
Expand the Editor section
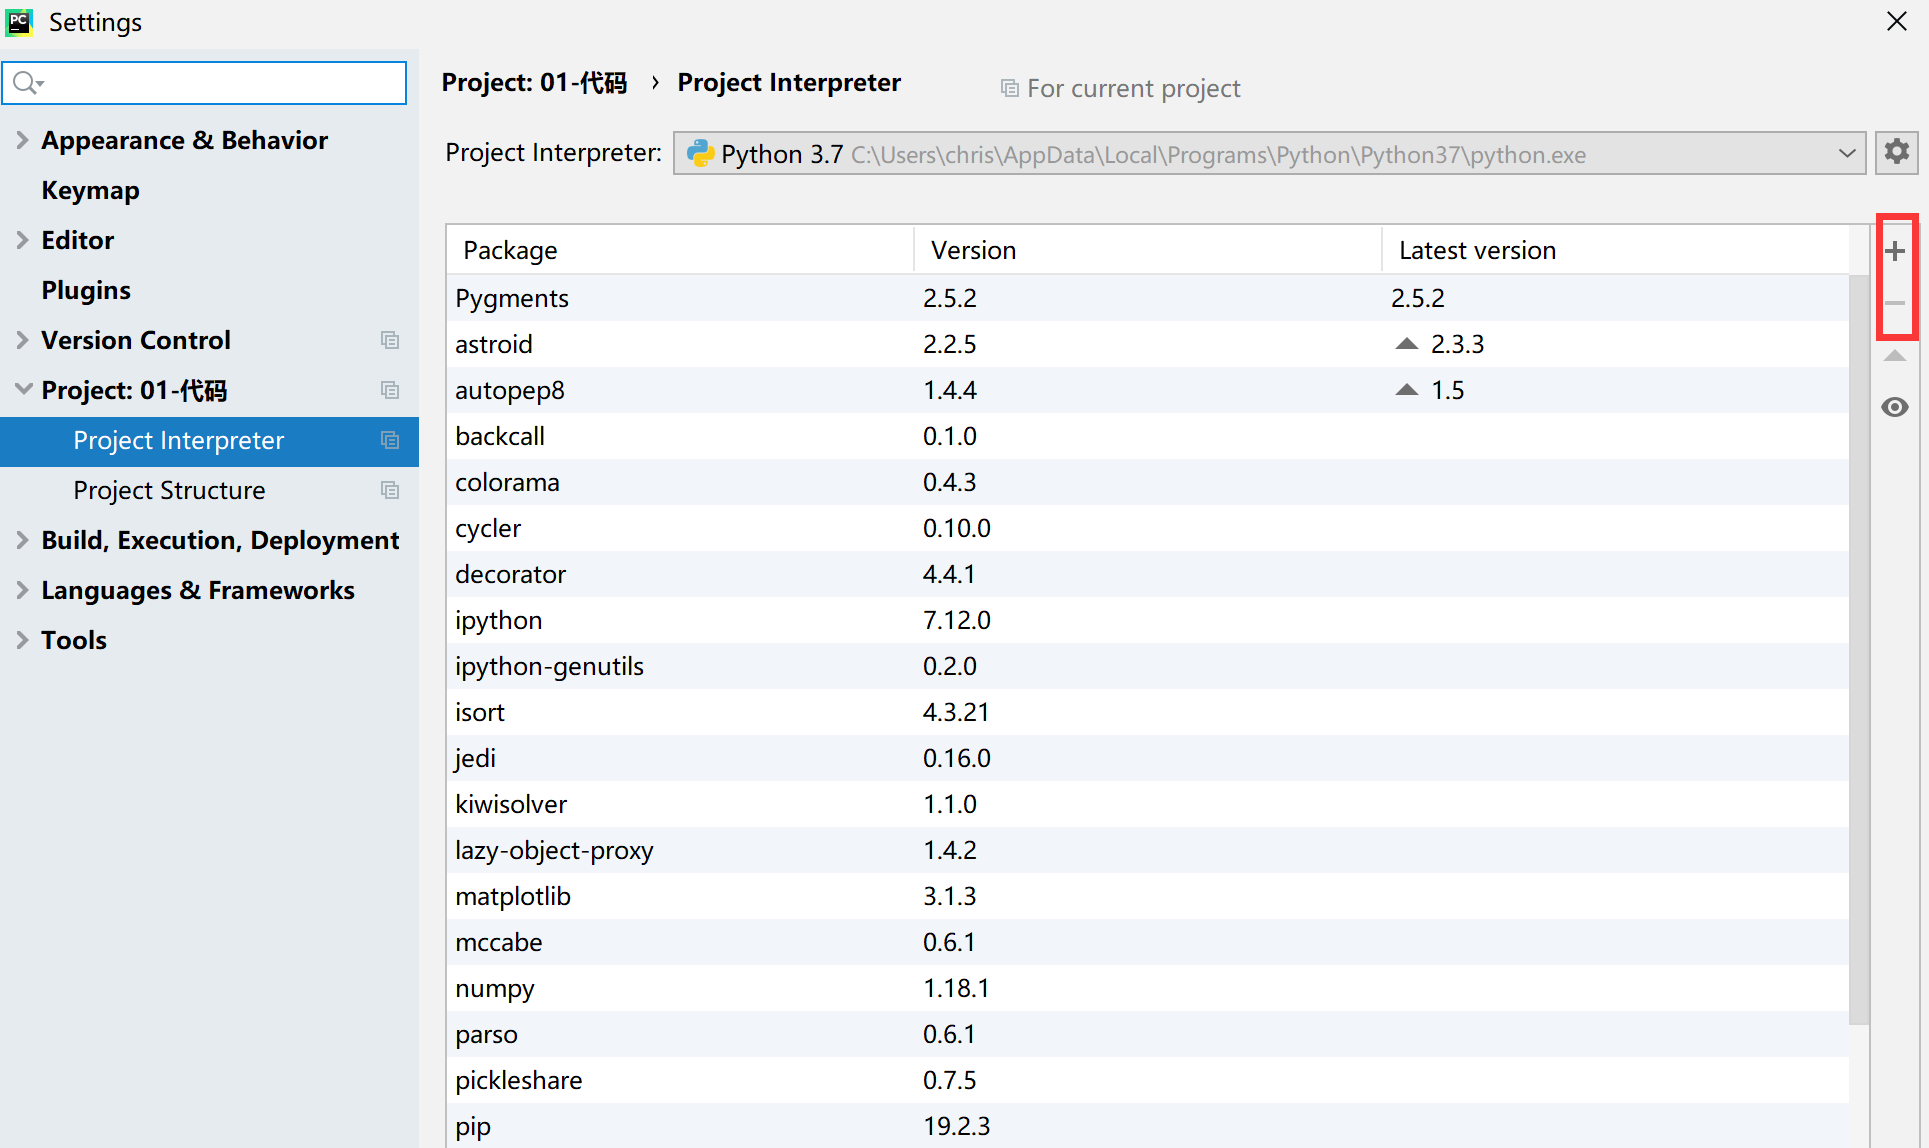point(22,240)
